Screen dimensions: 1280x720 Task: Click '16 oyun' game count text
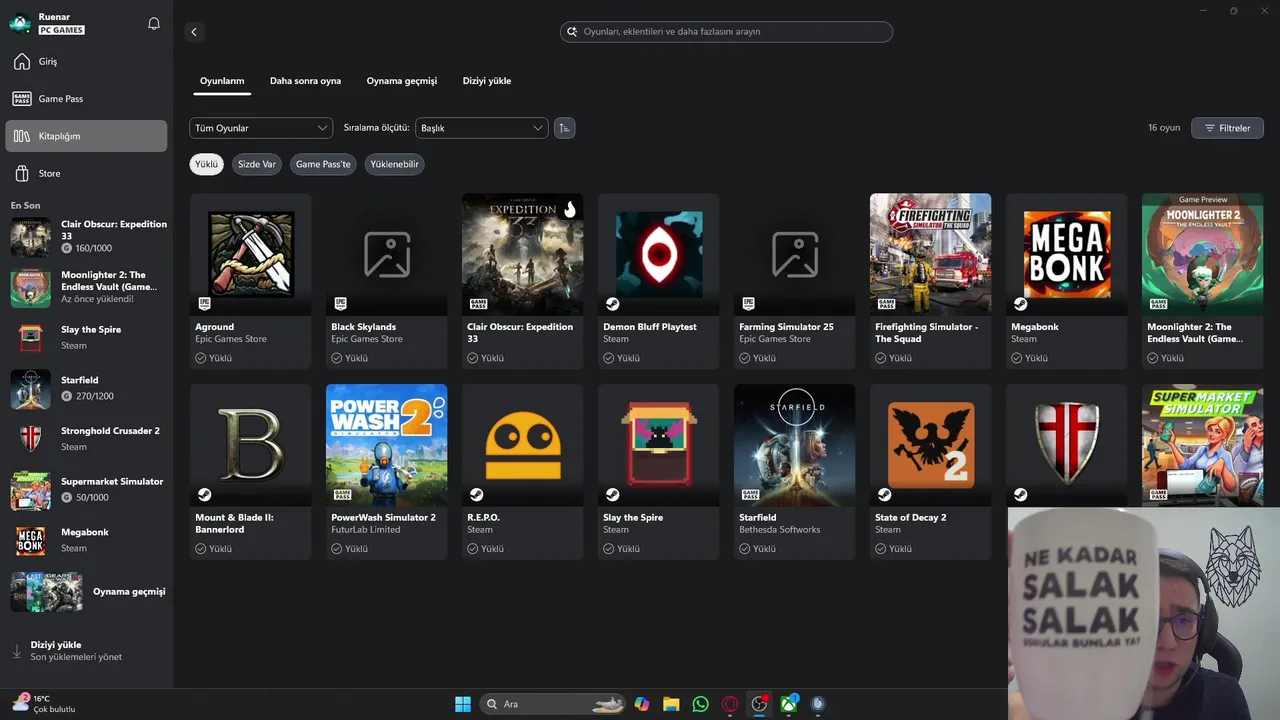point(1164,128)
